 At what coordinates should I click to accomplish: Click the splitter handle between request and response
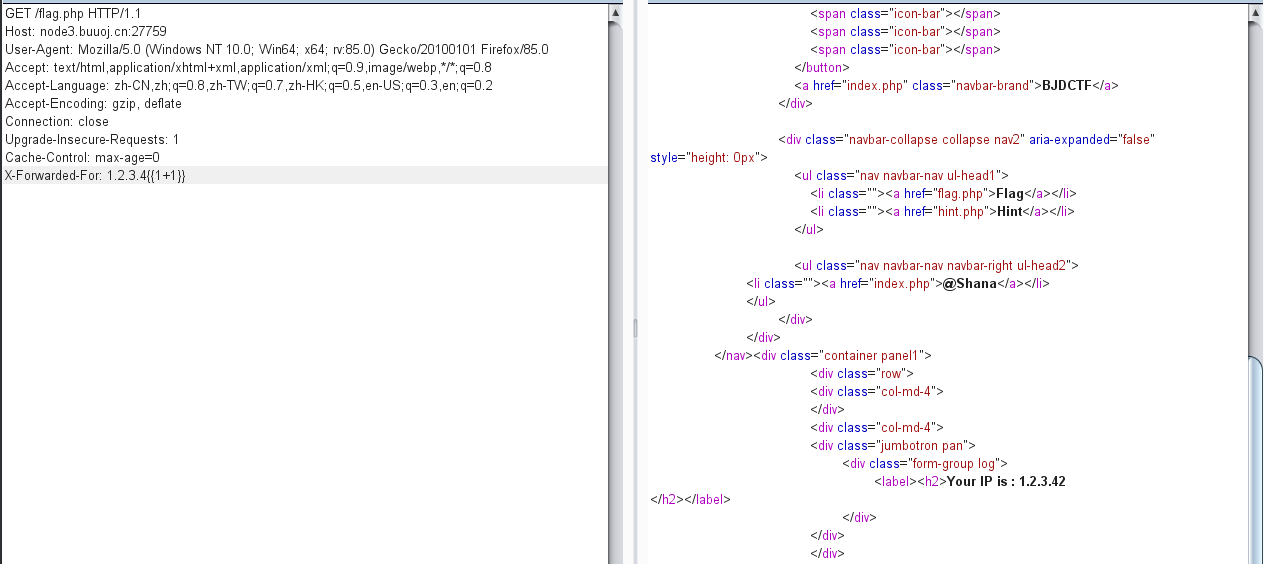tap(635, 328)
